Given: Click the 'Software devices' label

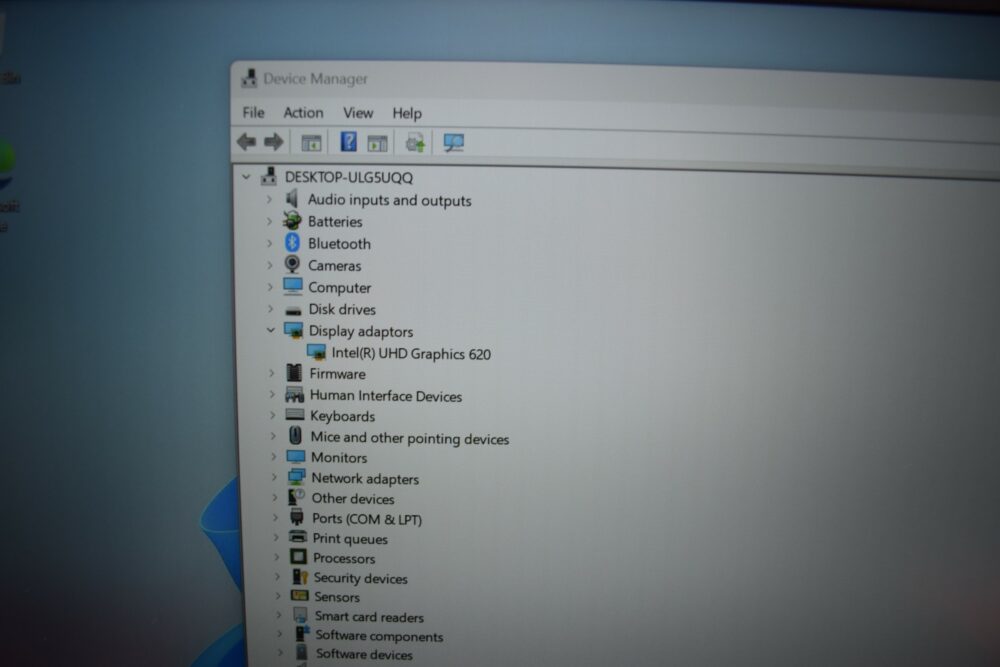Looking at the screenshot, I should point(364,654).
